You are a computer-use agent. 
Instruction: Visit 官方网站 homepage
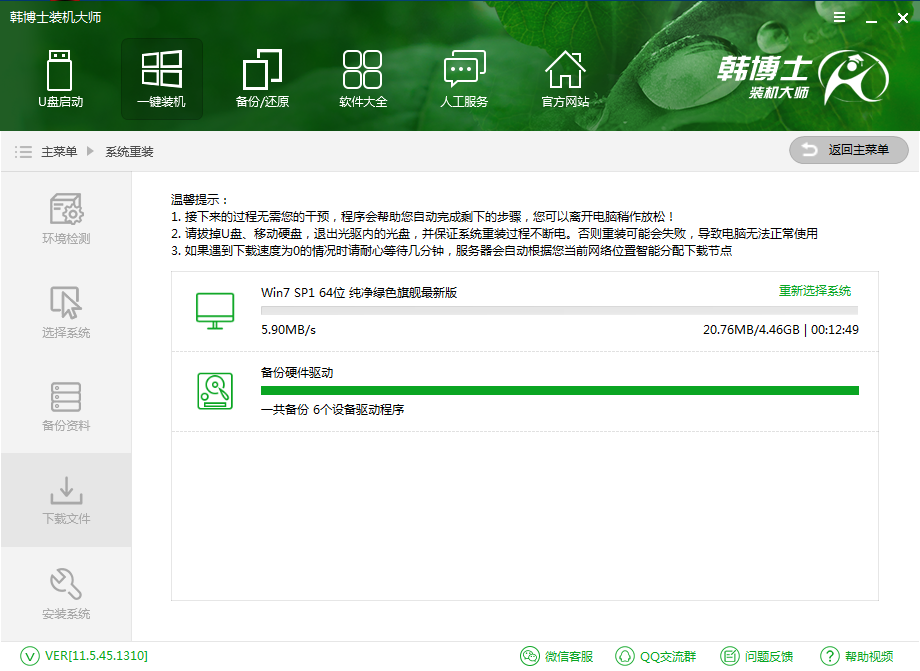click(564, 79)
